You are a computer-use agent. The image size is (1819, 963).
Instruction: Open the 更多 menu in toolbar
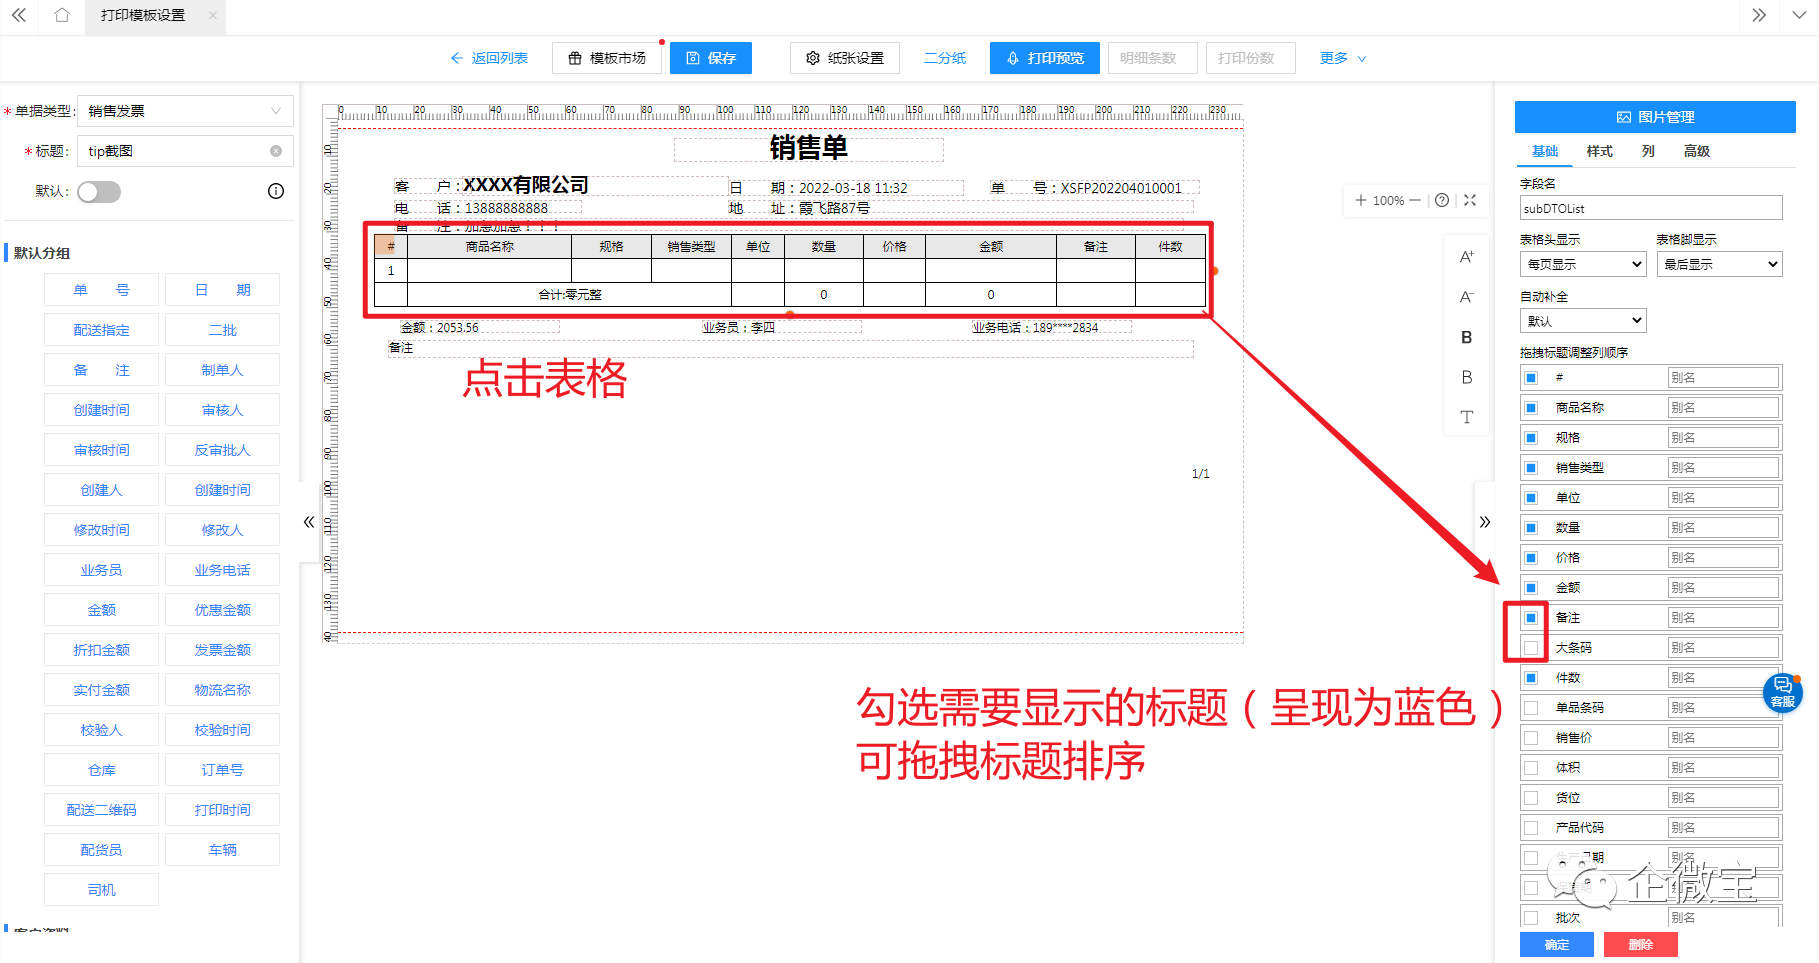[x=1342, y=58]
